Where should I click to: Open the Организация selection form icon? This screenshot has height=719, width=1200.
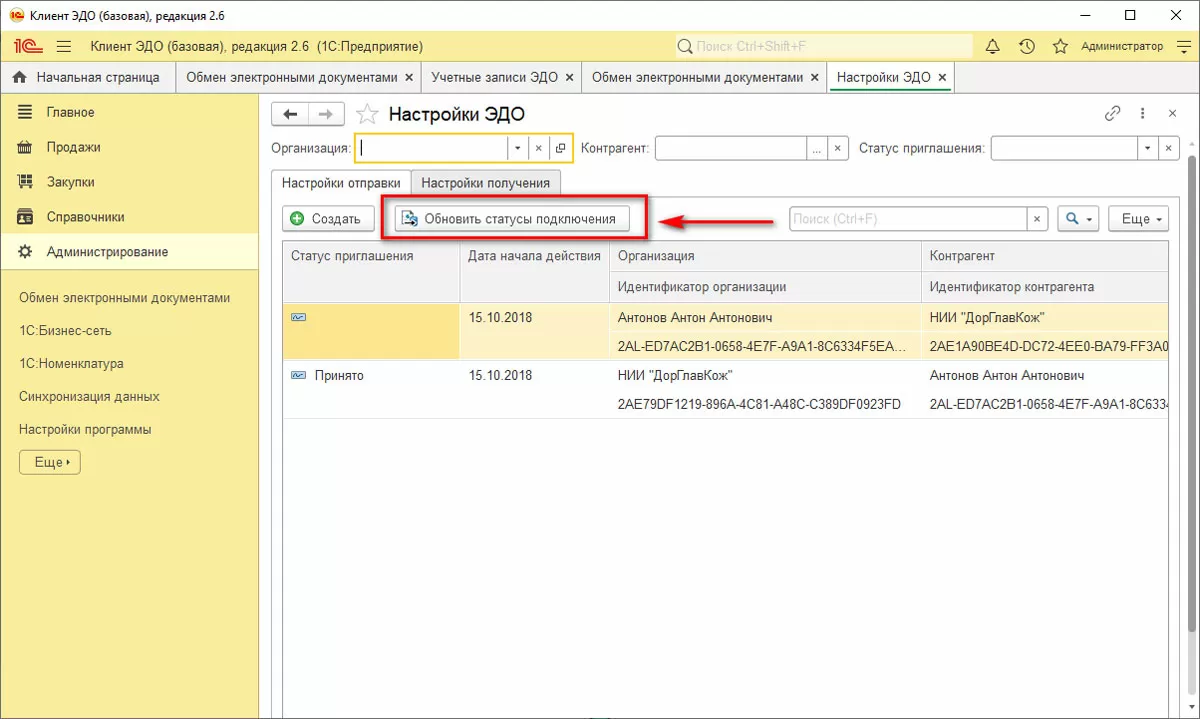560,148
